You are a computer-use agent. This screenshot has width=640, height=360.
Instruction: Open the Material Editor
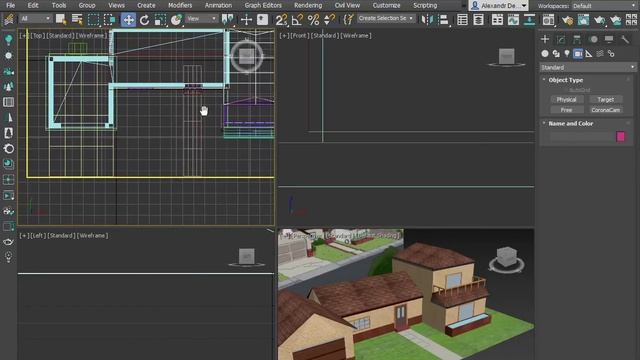(548, 19)
